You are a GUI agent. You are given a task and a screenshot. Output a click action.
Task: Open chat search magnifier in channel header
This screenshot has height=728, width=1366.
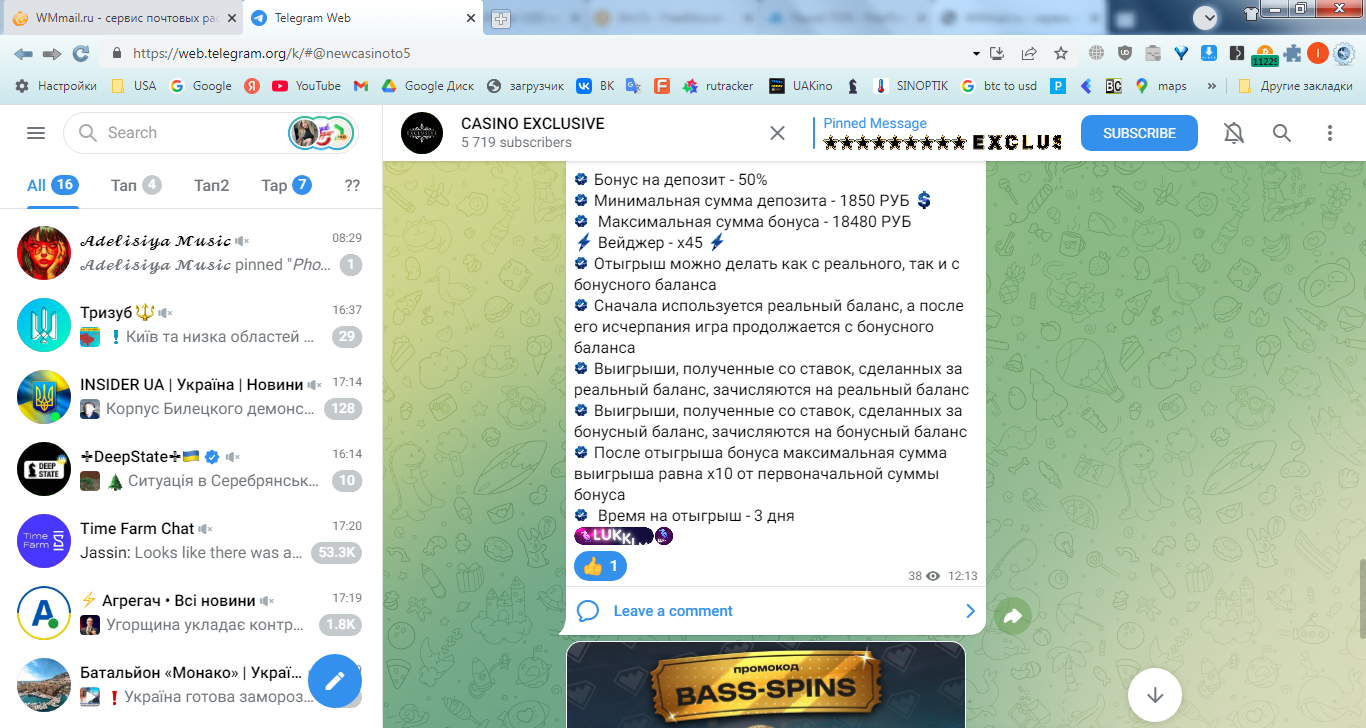click(x=1282, y=133)
